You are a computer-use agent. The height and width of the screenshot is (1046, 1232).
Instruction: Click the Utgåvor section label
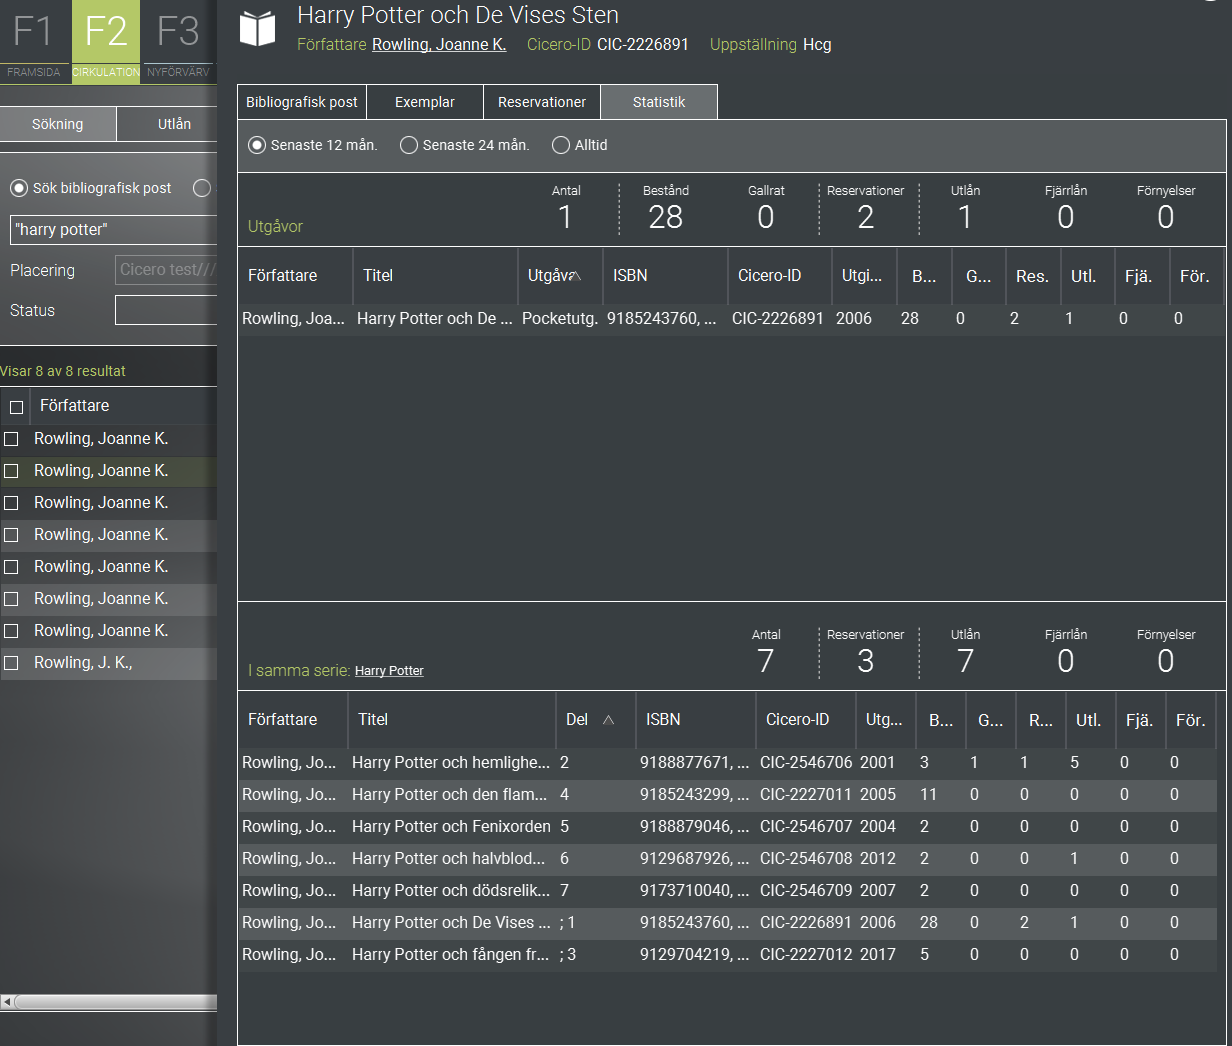coord(275,226)
